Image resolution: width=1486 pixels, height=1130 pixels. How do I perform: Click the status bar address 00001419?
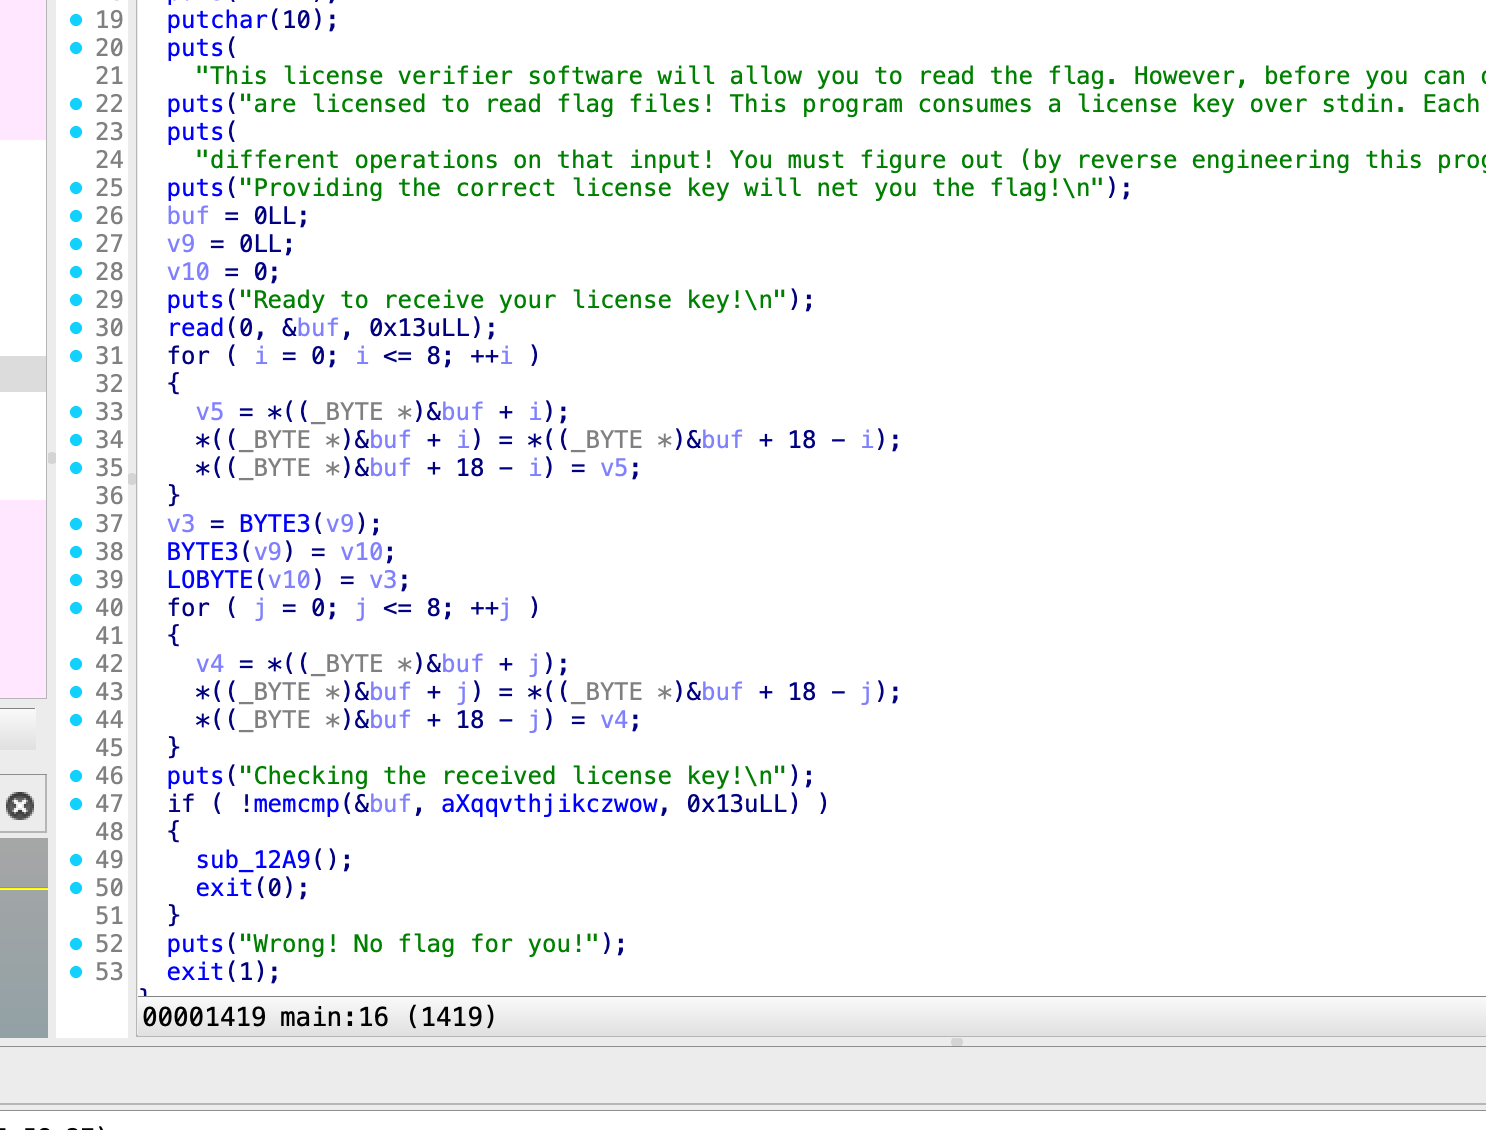pyautogui.click(x=204, y=1017)
